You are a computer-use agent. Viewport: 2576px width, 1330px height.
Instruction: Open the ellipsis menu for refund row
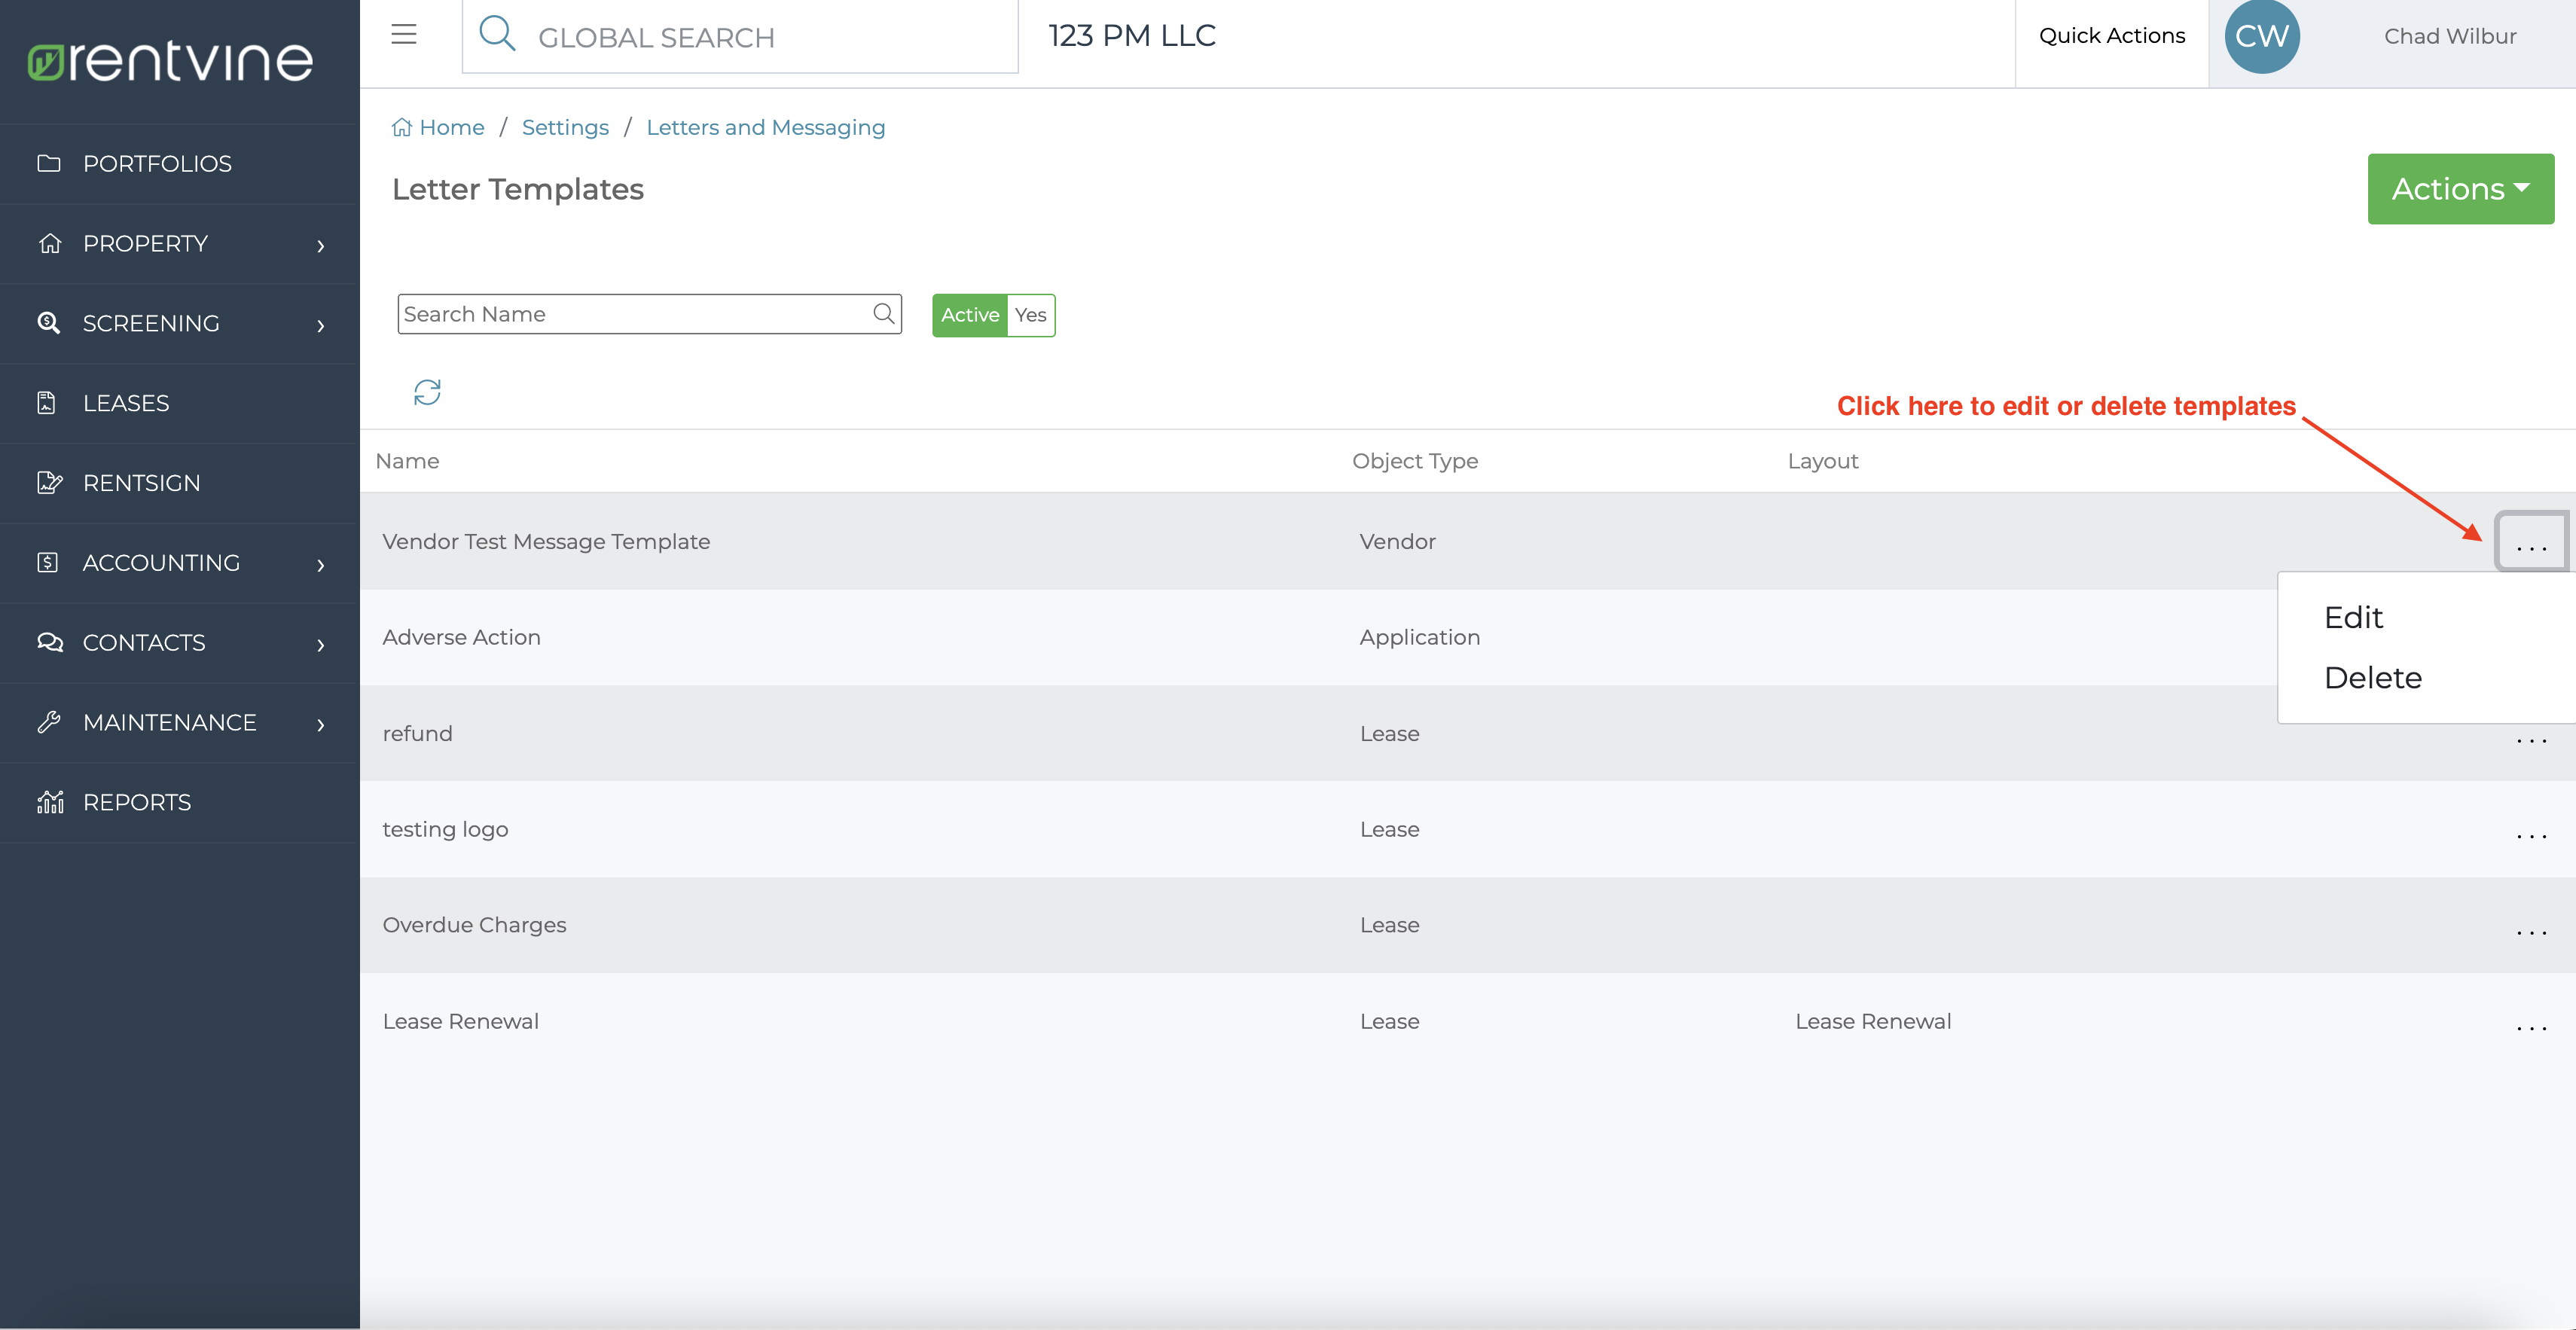pos(2531,740)
